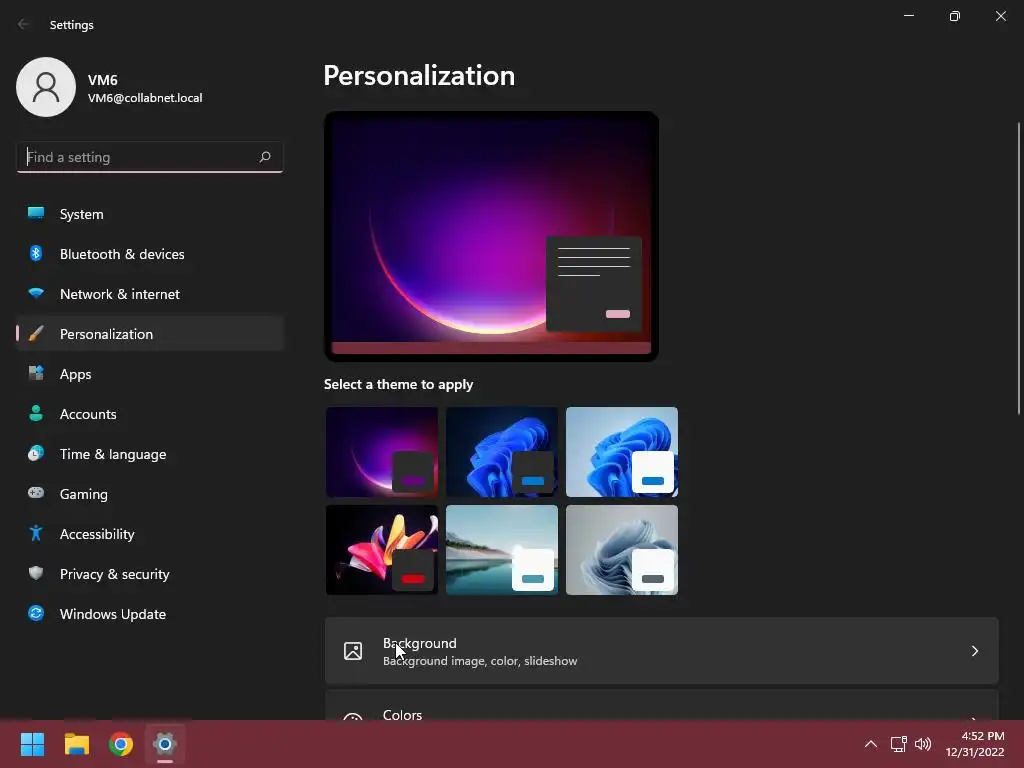
Task: Click the Personalization page heading
Action: pyautogui.click(x=419, y=76)
